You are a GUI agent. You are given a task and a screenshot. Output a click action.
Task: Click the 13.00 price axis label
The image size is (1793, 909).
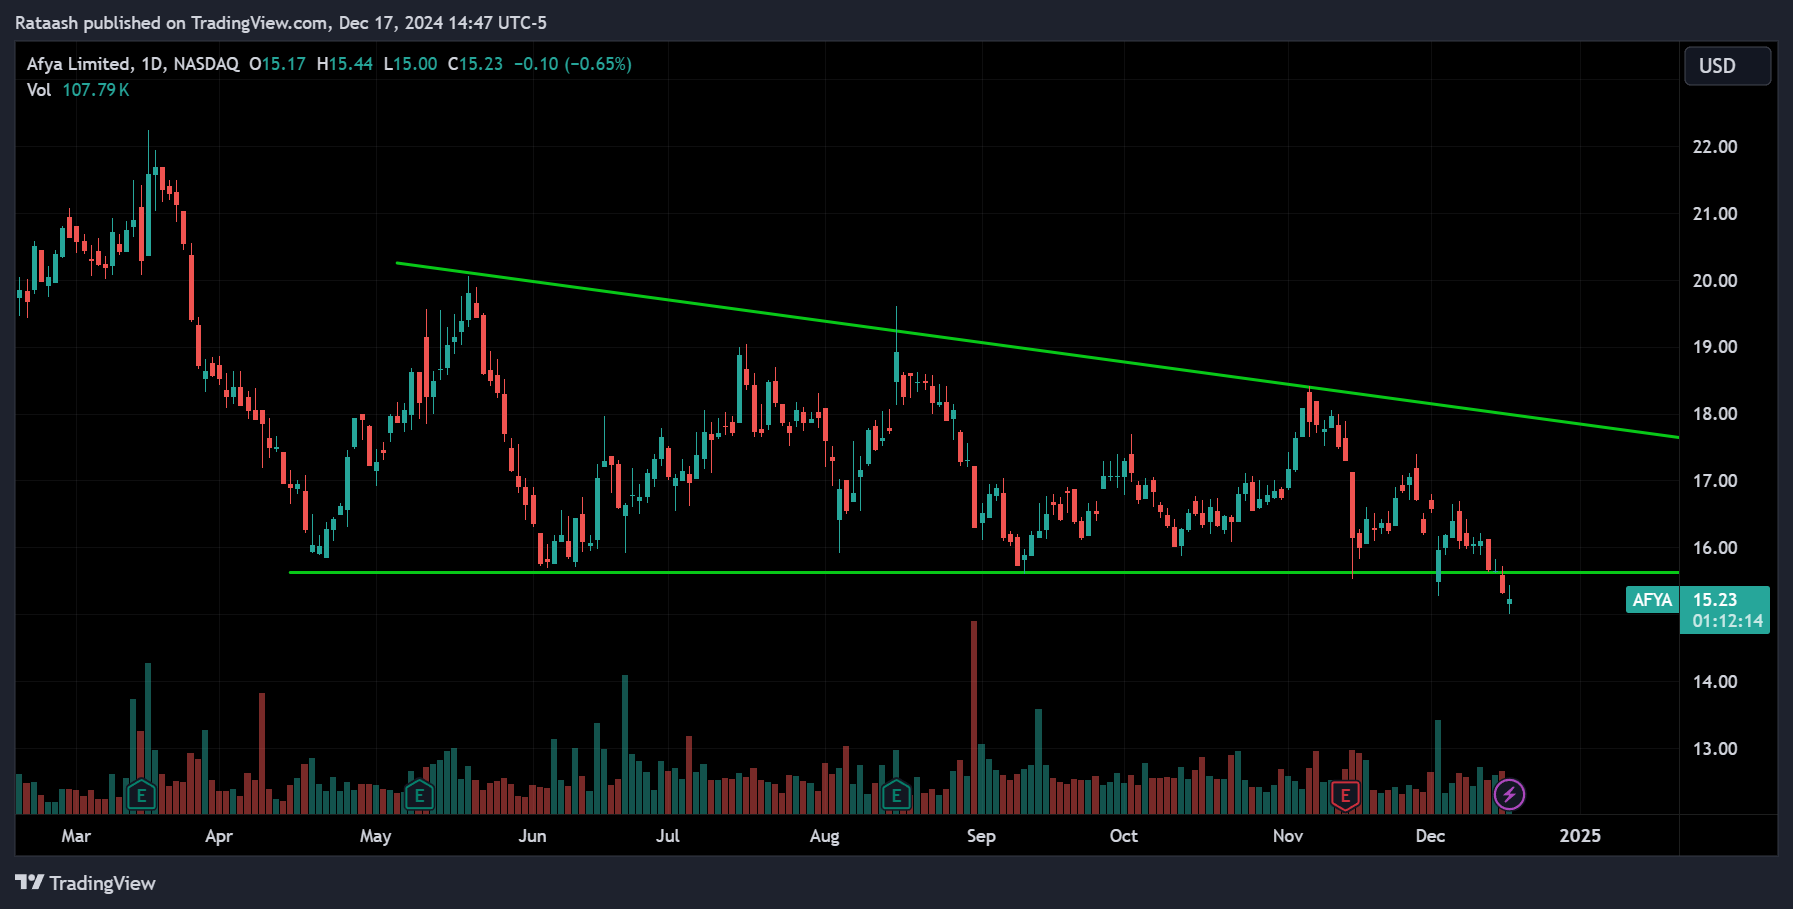tap(1715, 749)
